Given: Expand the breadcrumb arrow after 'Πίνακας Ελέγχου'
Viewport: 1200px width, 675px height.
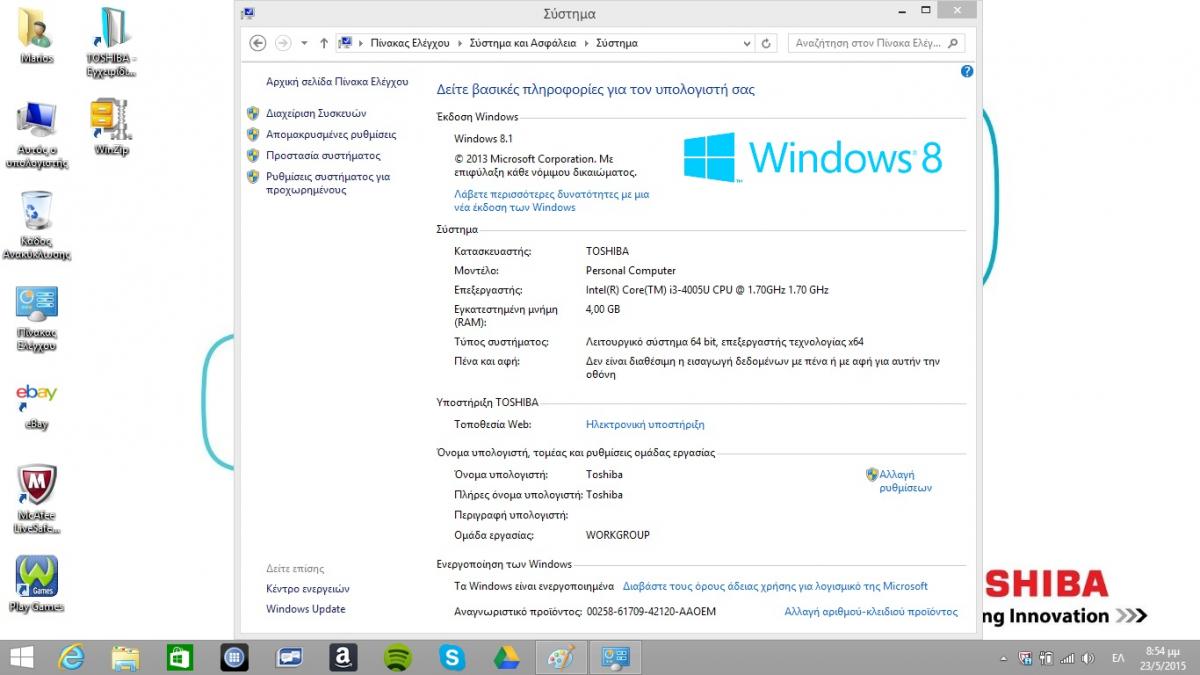Looking at the screenshot, I should pos(460,43).
